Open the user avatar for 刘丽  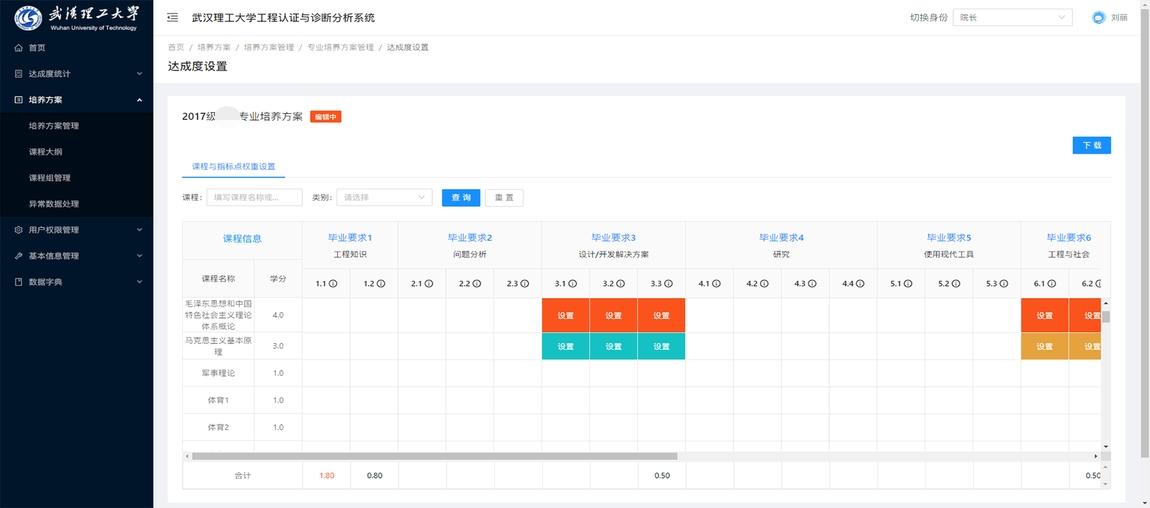point(1098,18)
